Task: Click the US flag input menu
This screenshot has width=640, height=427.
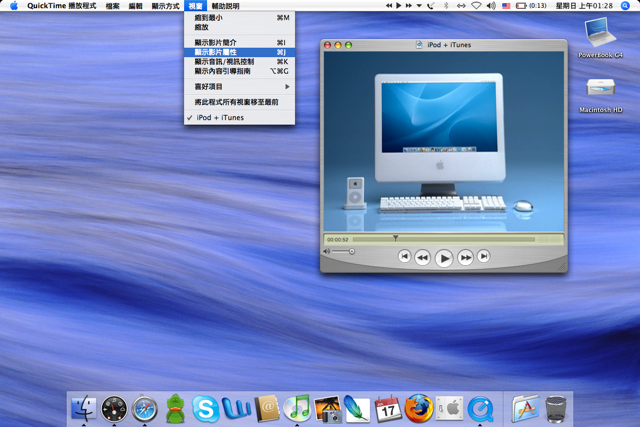Action: [x=506, y=6]
